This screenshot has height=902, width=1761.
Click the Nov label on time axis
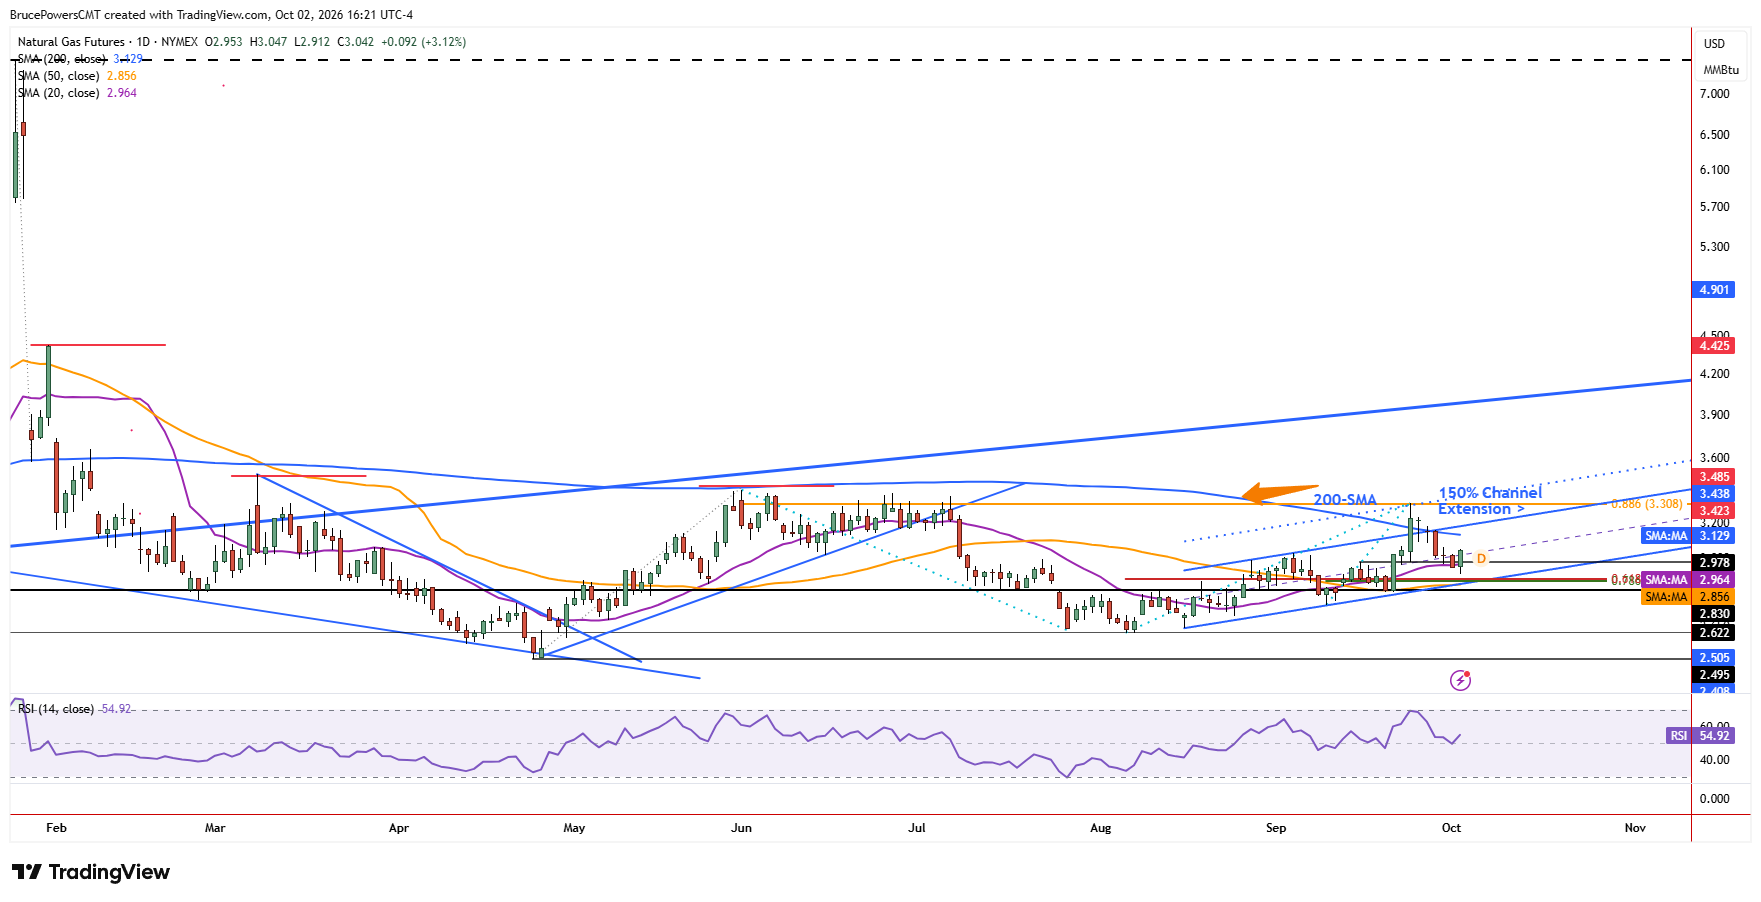click(1635, 828)
